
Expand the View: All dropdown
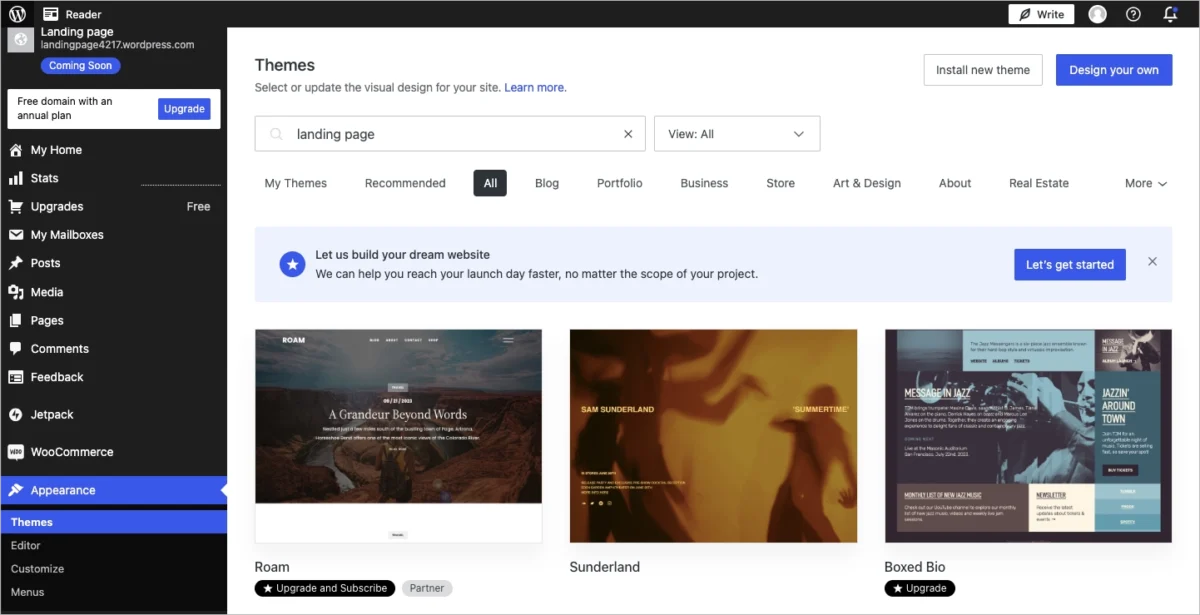click(x=736, y=134)
